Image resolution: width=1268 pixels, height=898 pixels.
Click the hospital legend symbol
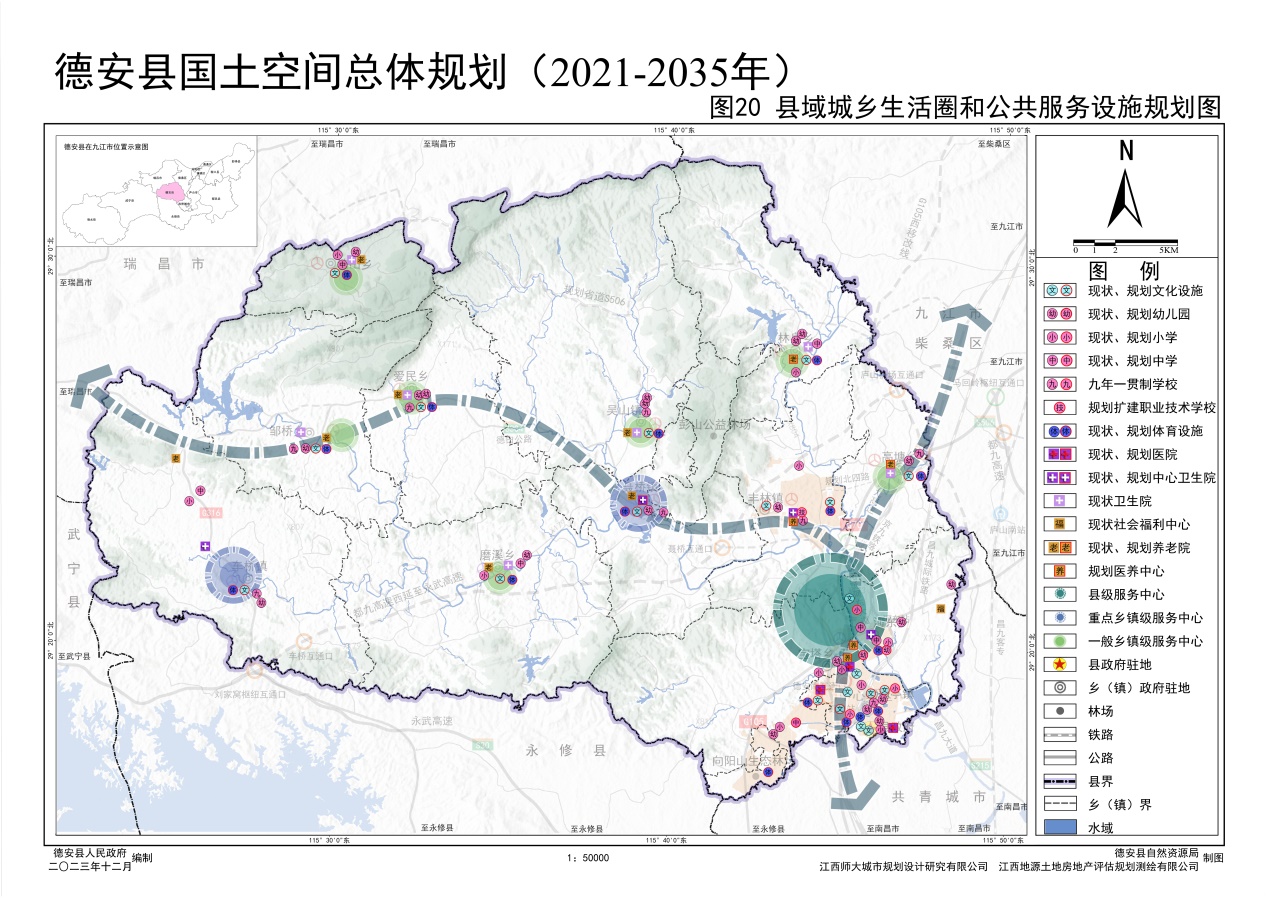tap(1059, 455)
